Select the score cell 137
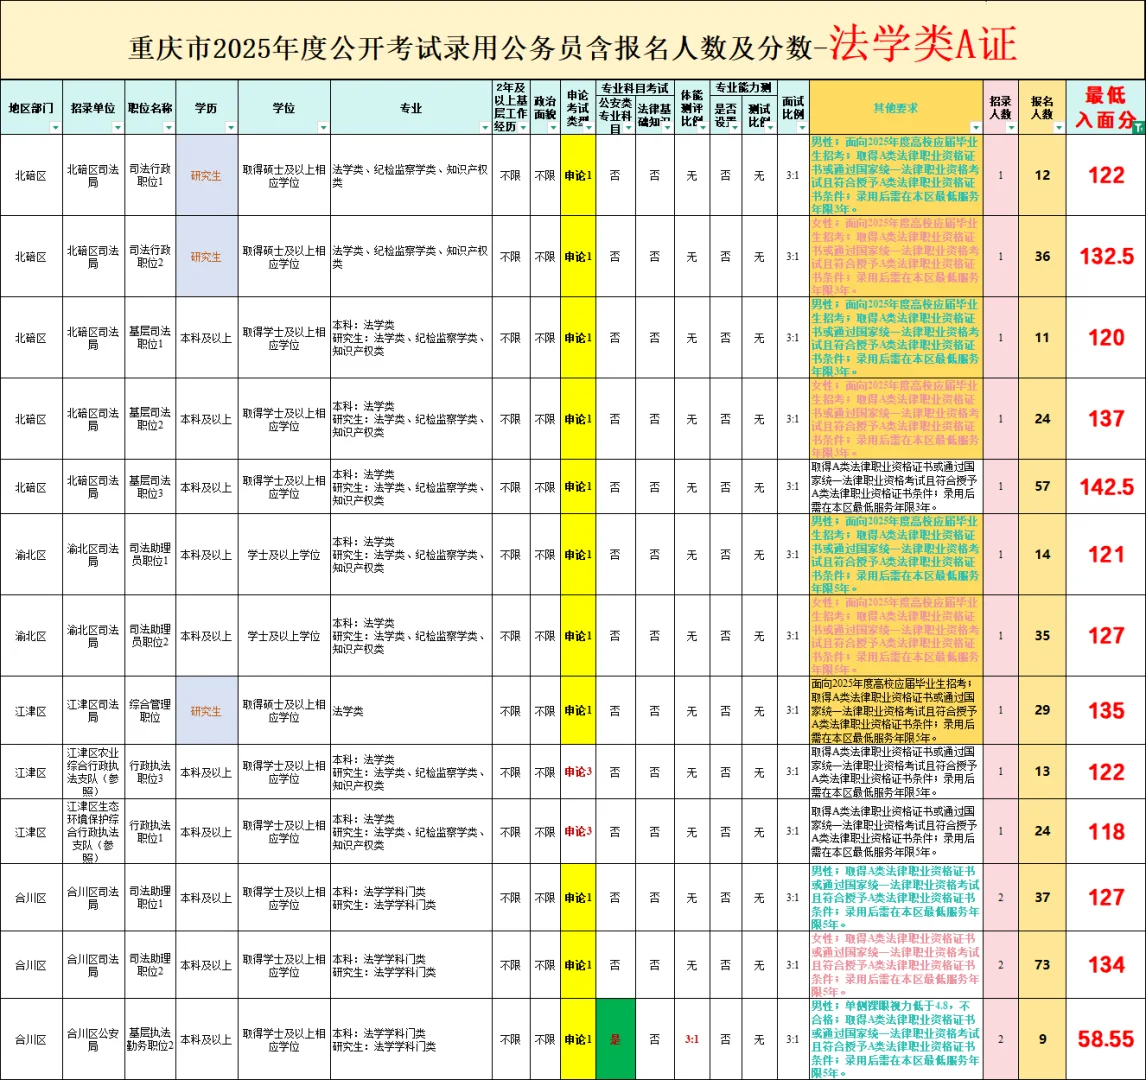 pyautogui.click(x=1106, y=419)
